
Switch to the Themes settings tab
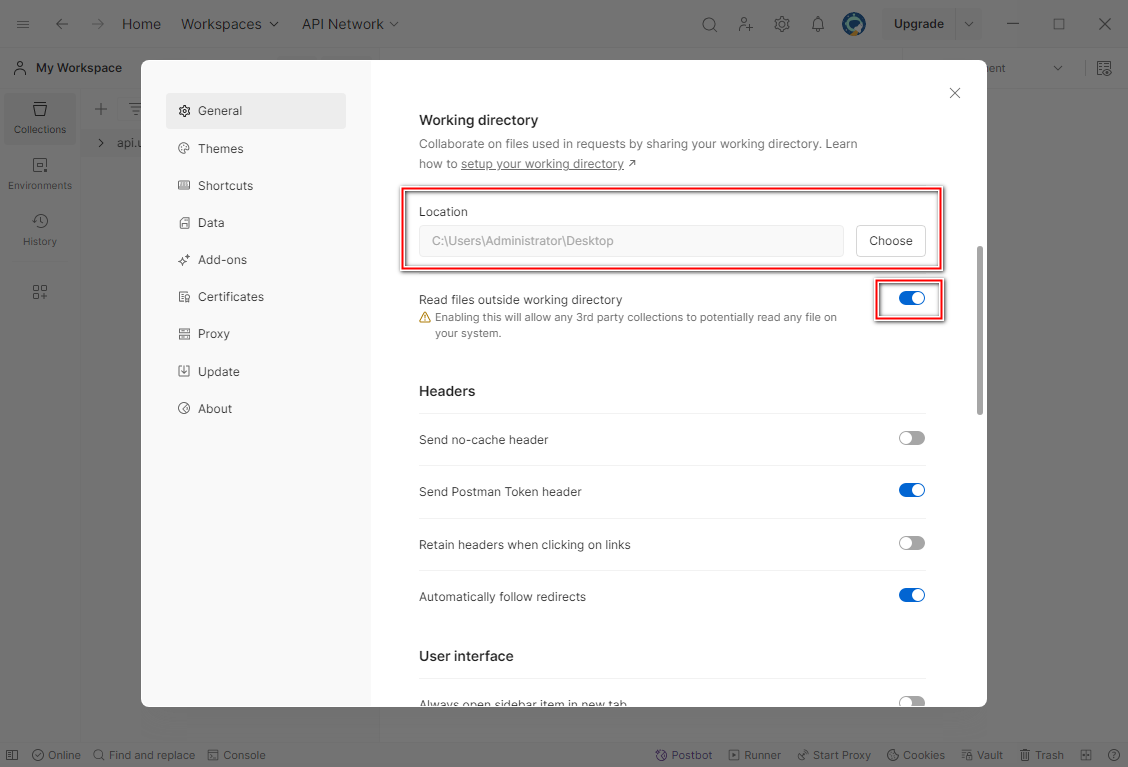tap(220, 148)
